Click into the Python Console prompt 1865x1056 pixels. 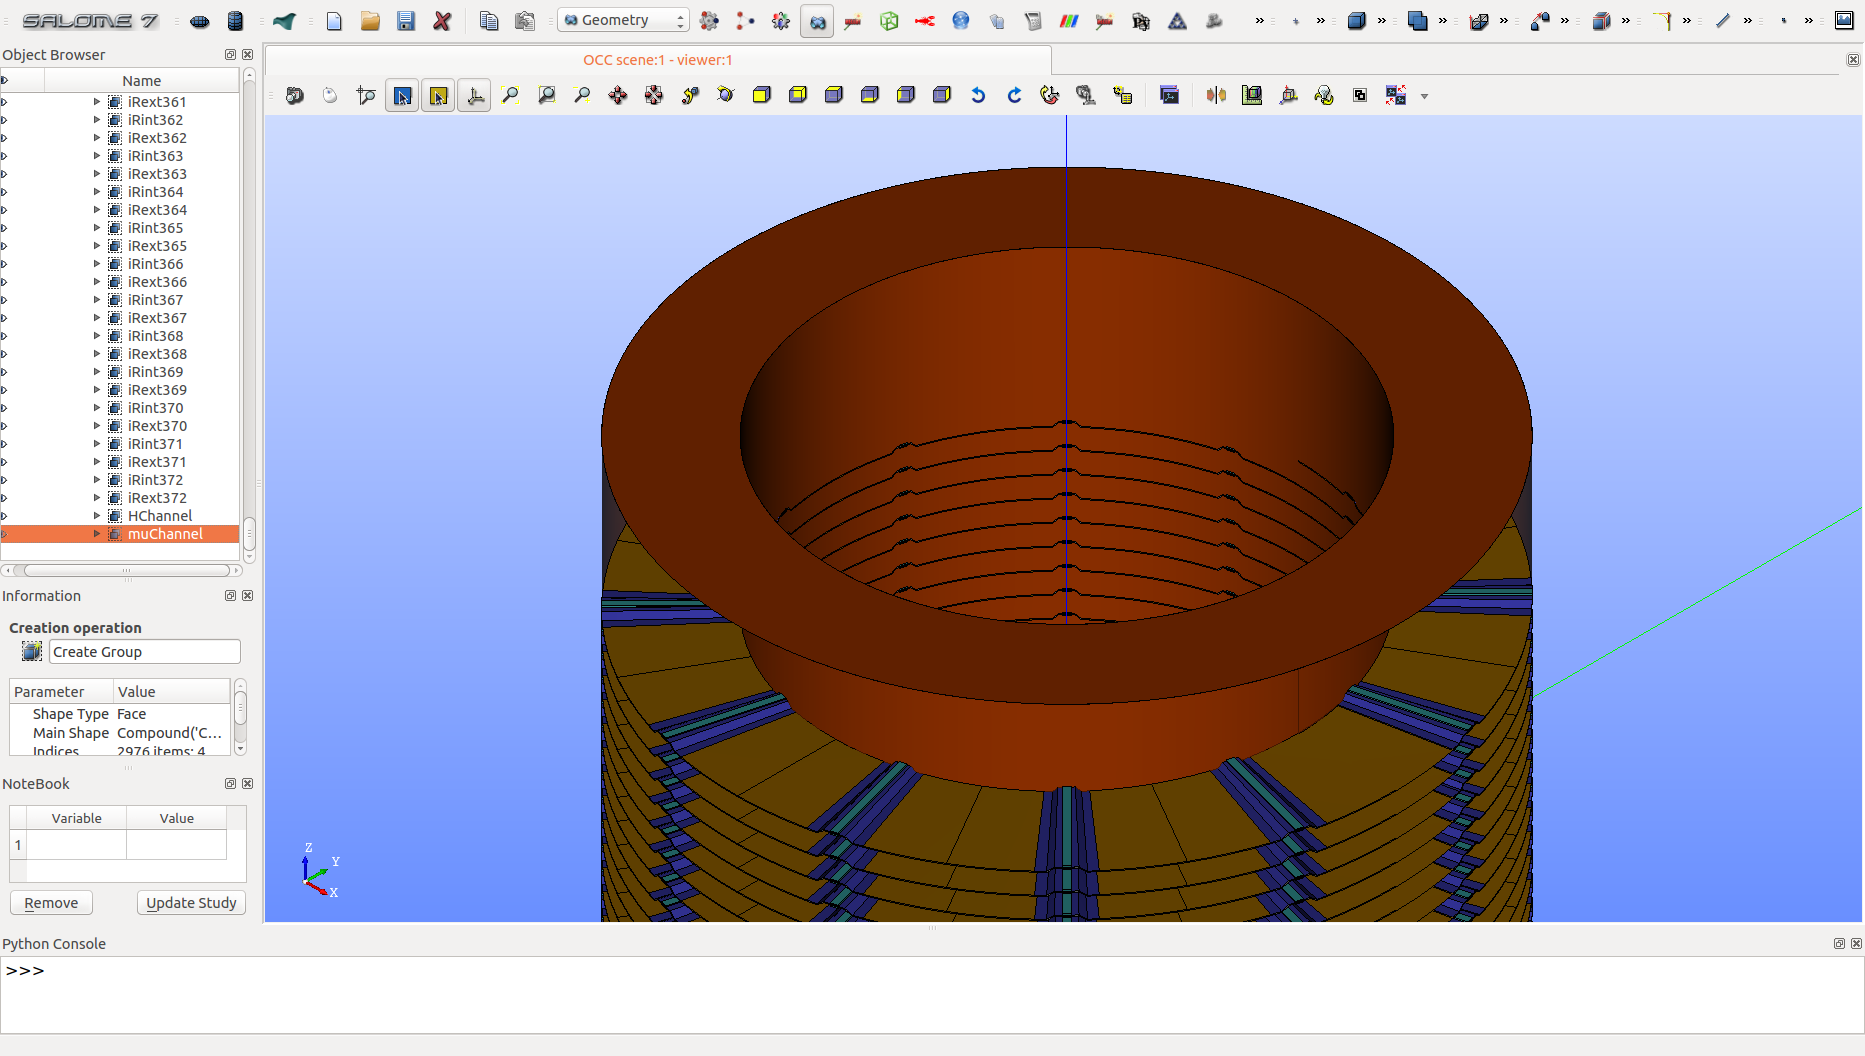coord(932,995)
